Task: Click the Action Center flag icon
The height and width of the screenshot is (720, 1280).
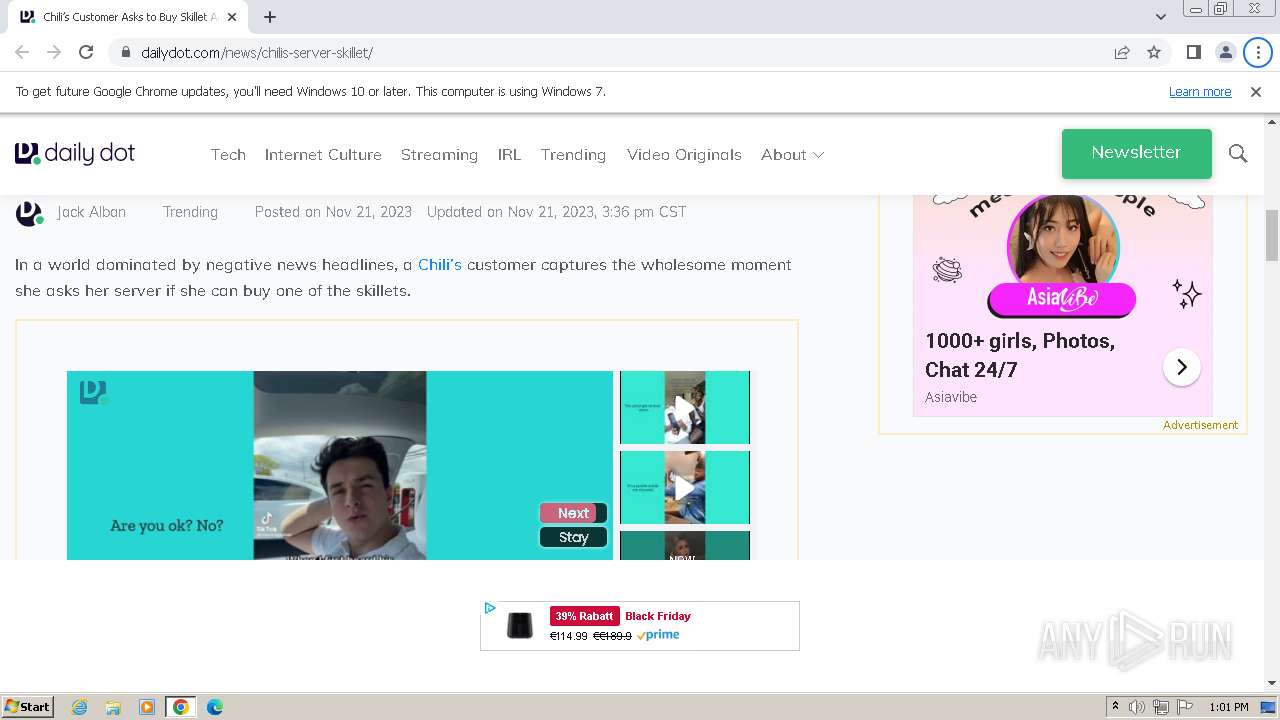Action: (x=1185, y=707)
